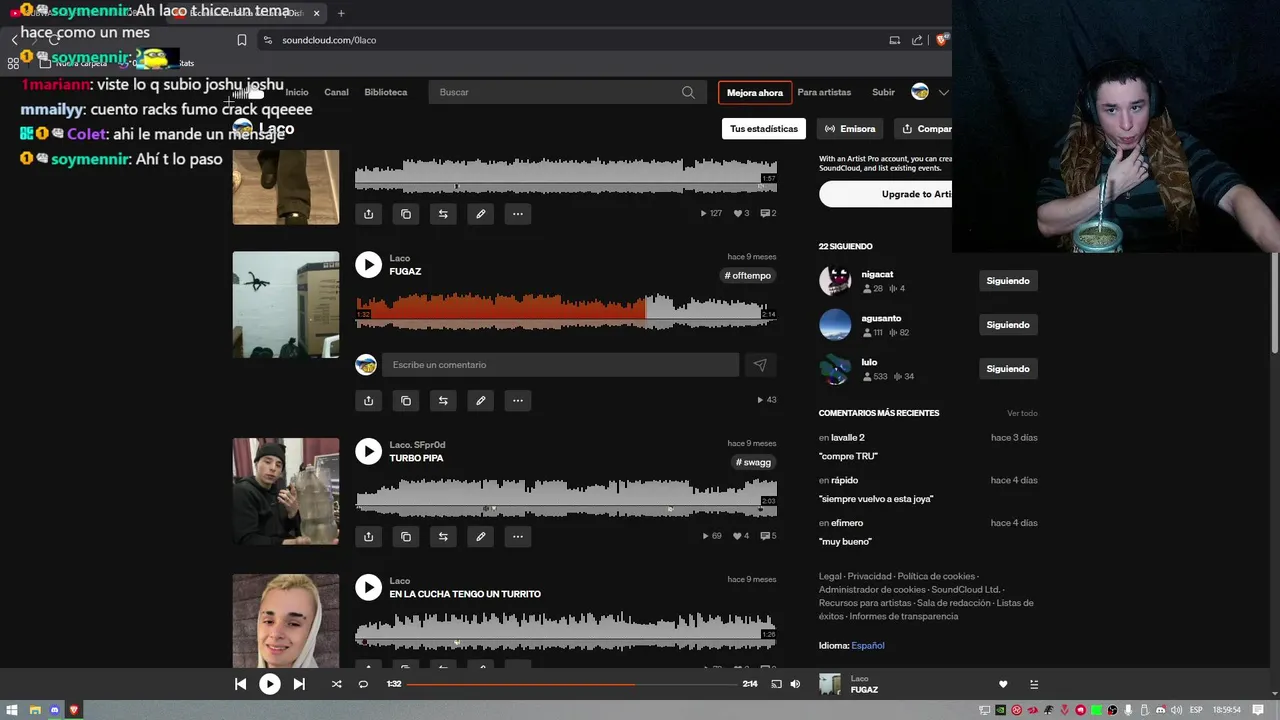Viewport: 1280px width, 720px height.
Task: Share the TURBO PIPA track
Action: pyautogui.click(x=368, y=536)
